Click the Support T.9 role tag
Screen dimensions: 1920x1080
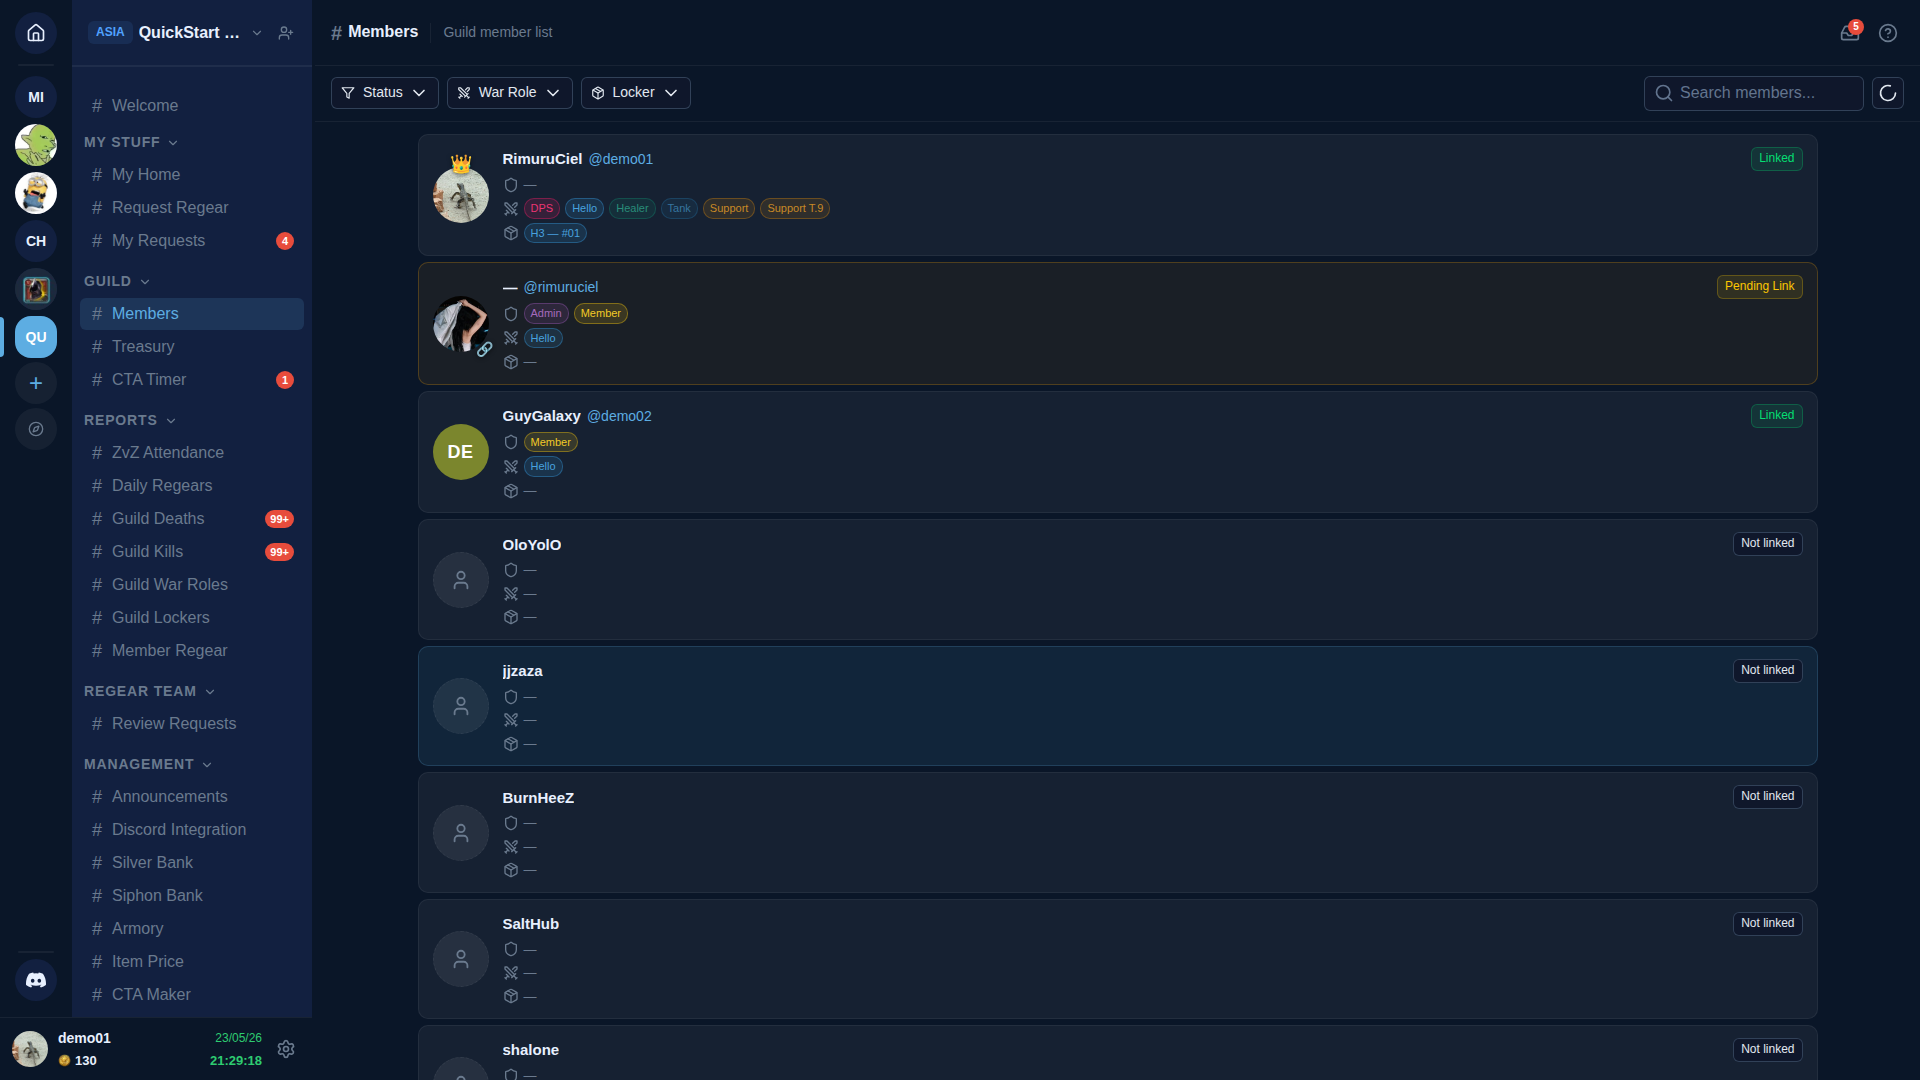(x=795, y=209)
